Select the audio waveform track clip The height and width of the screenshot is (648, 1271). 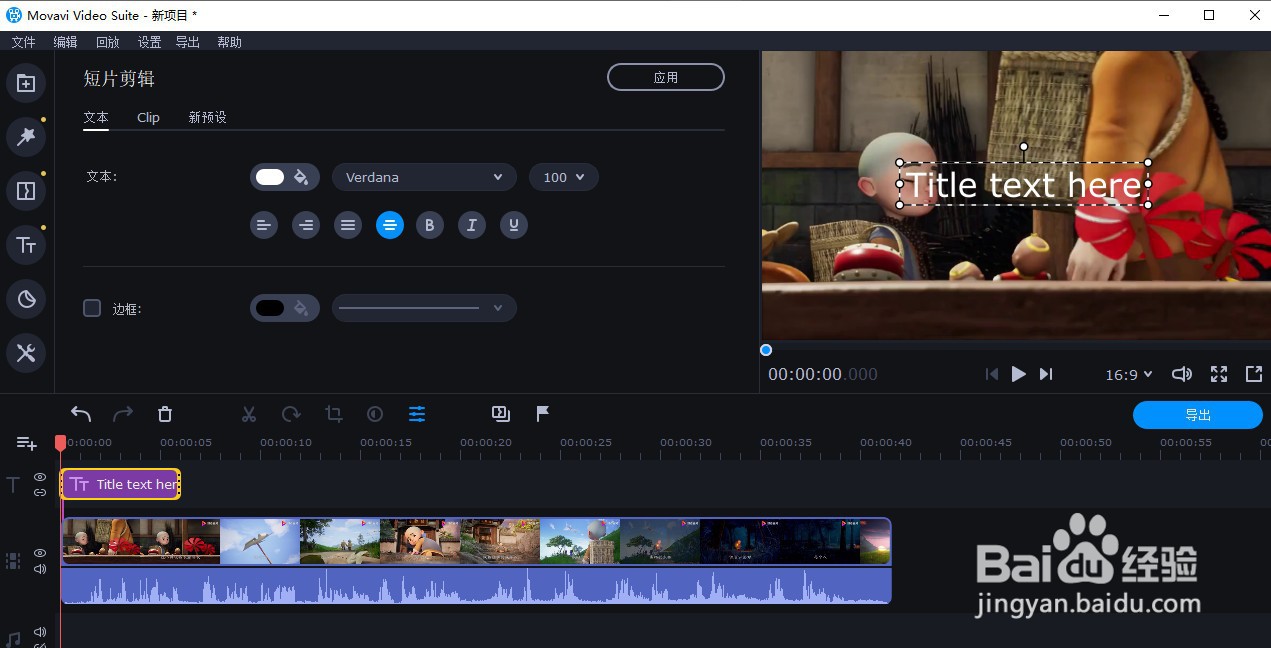click(x=476, y=585)
